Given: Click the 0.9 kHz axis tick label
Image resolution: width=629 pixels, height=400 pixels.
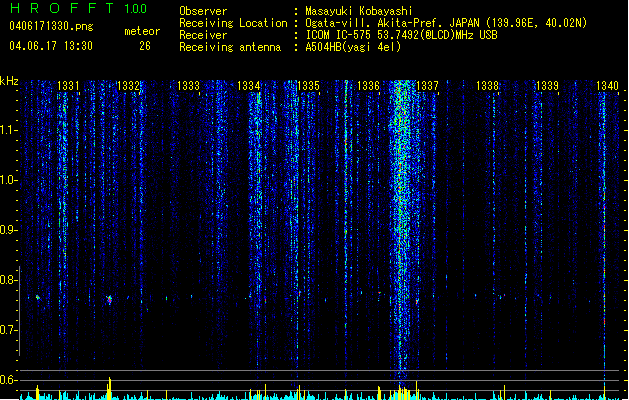Looking at the screenshot, I should click(8, 230).
